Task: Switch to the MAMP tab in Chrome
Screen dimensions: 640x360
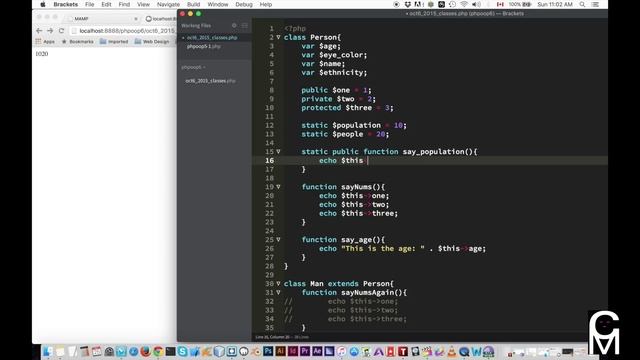Action: pos(102,18)
